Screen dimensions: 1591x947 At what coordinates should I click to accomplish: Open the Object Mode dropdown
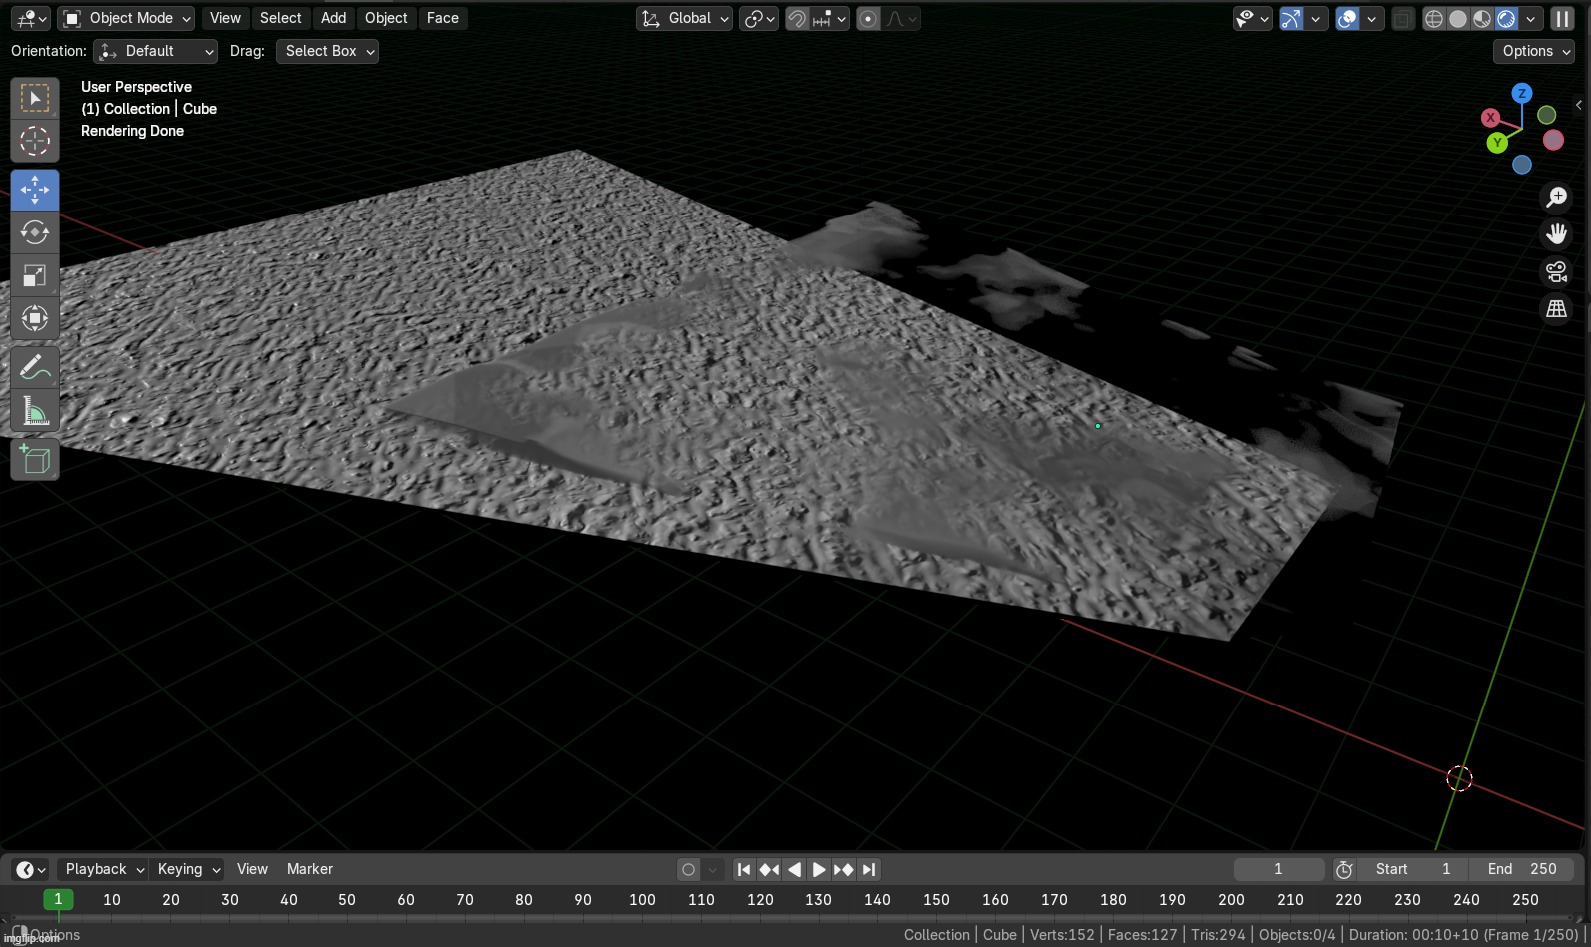(127, 18)
